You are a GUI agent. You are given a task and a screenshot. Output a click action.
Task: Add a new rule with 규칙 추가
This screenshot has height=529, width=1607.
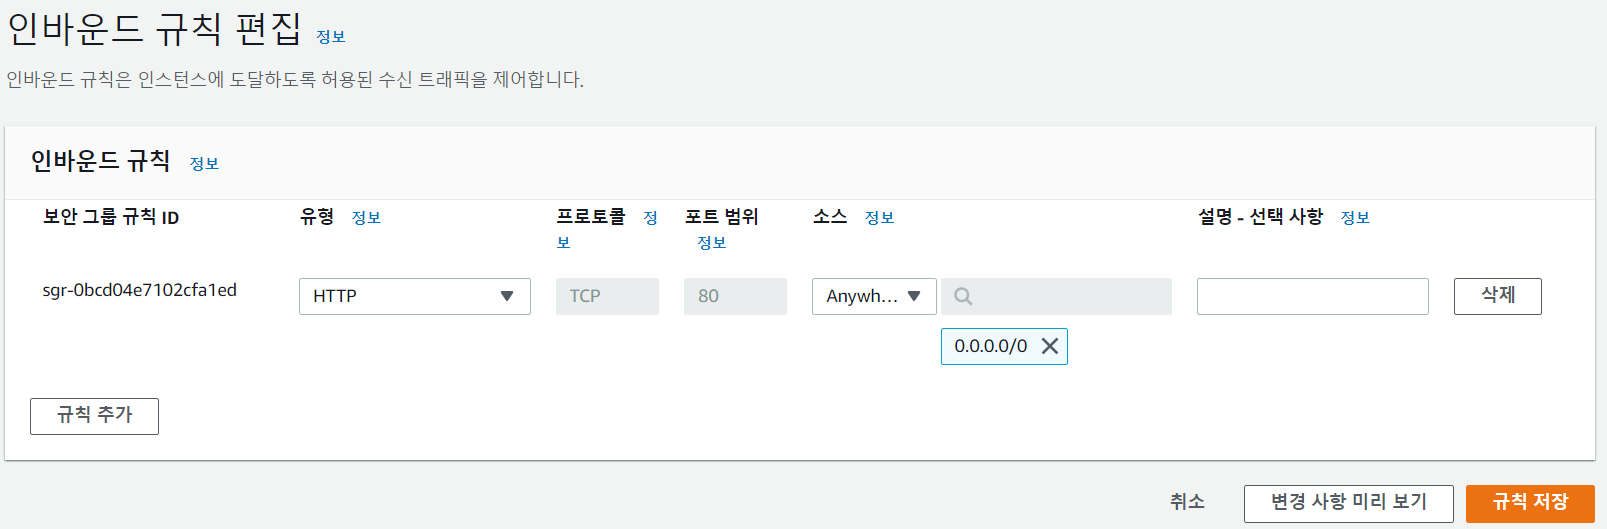tap(94, 416)
